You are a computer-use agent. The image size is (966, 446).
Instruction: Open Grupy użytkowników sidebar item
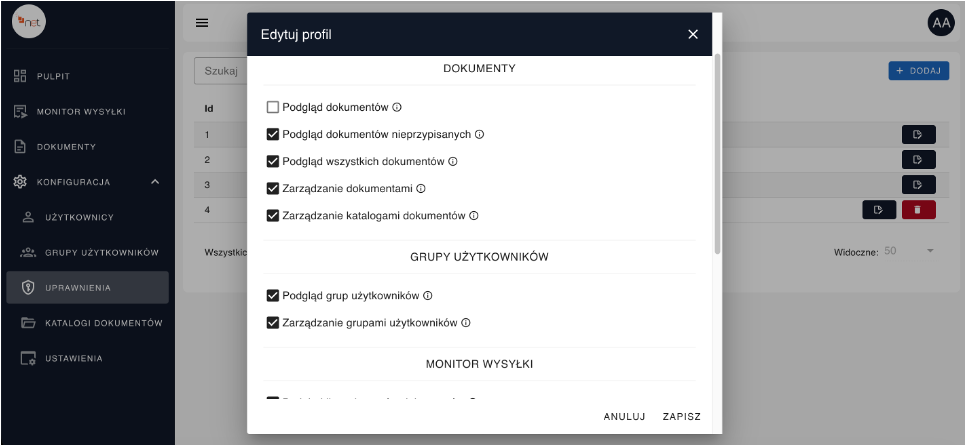102,252
